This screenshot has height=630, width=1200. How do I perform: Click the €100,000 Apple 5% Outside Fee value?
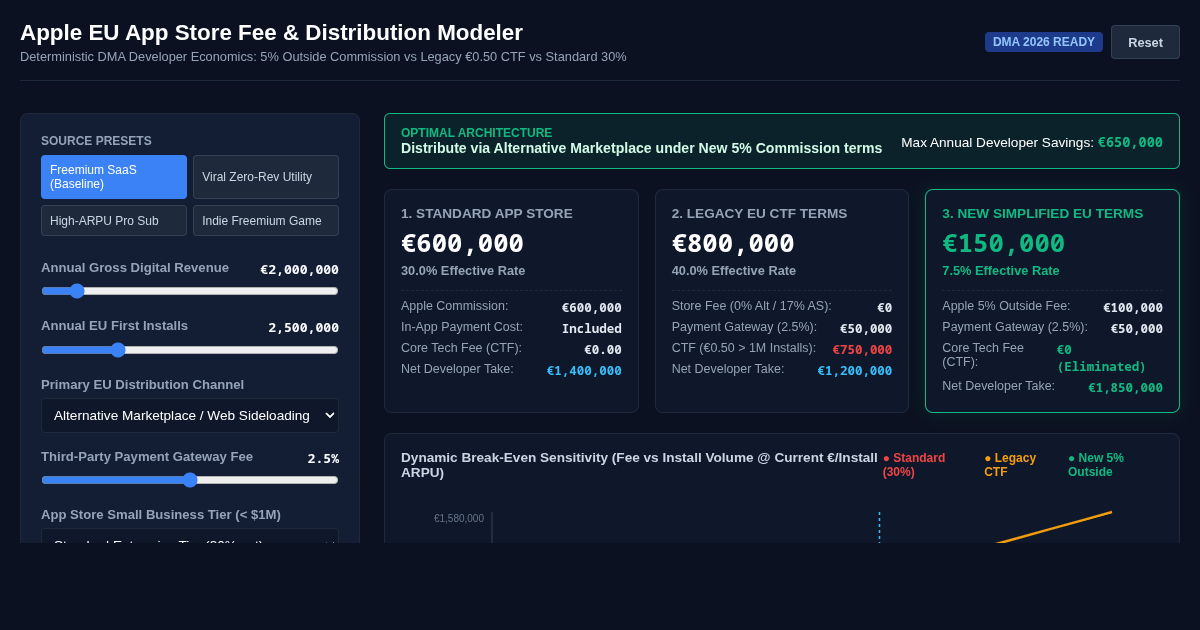(x=1133, y=307)
